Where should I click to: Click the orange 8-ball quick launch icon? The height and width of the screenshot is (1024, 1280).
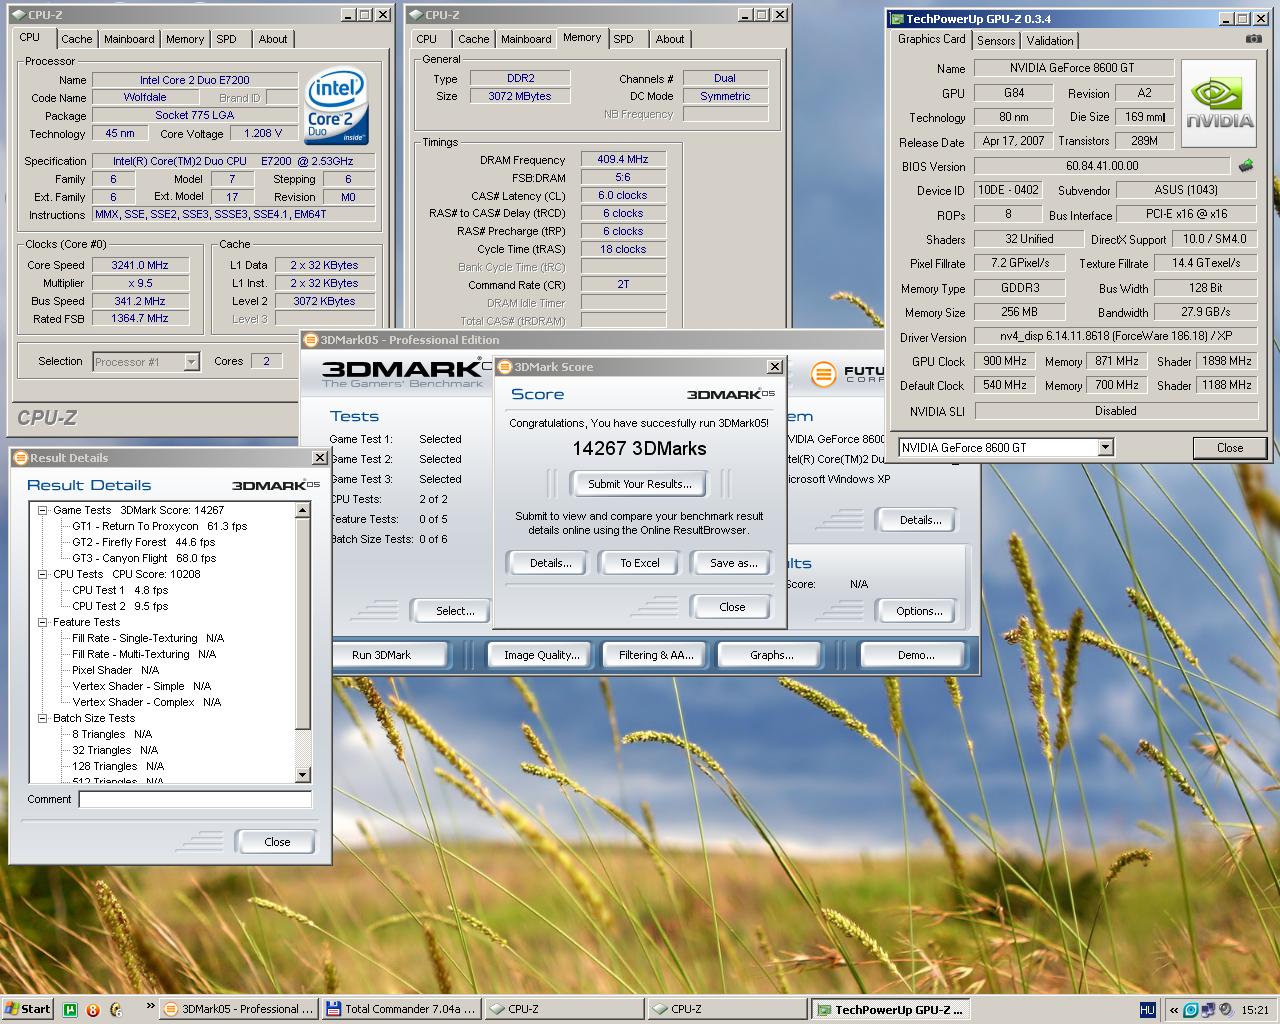[x=93, y=1010]
